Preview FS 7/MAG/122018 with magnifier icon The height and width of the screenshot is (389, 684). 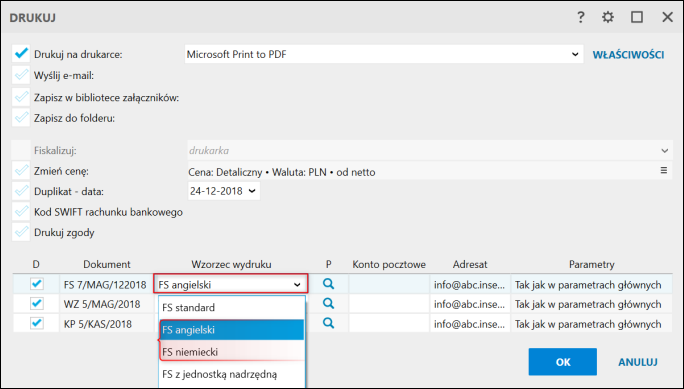328,284
